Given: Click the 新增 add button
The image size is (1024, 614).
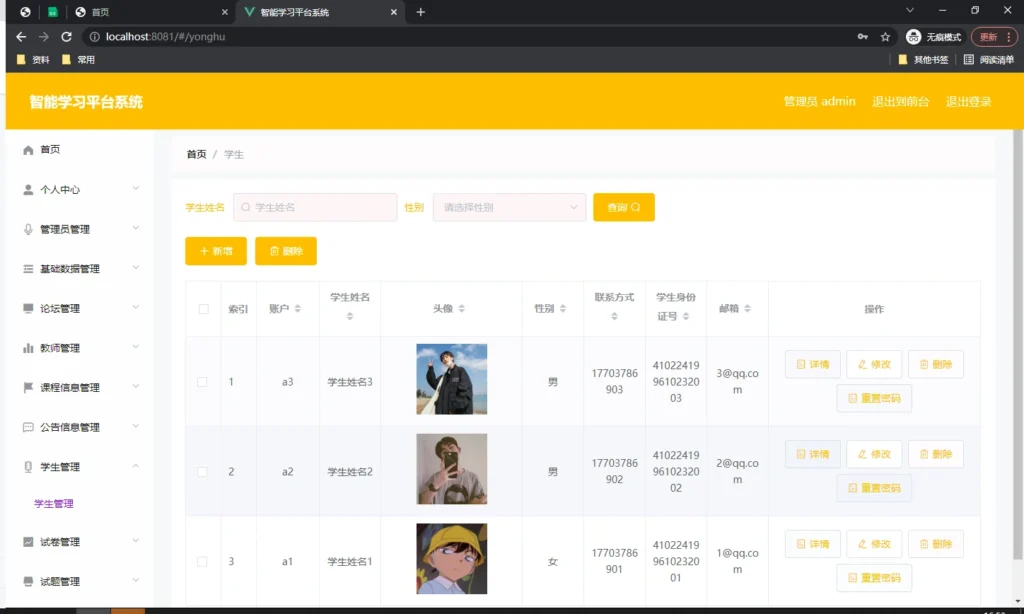Looking at the screenshot, I should [x=215, y=251].
